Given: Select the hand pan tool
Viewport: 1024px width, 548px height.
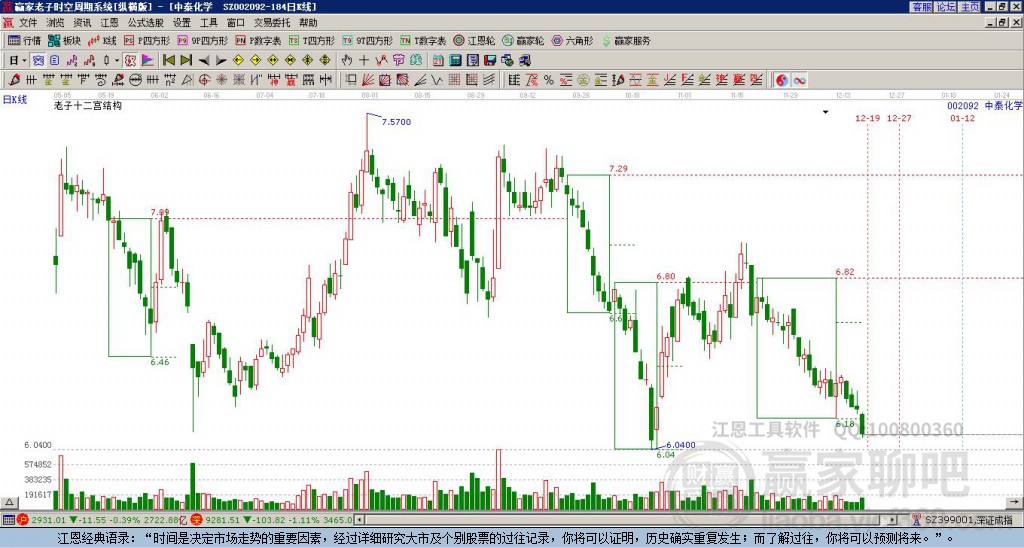Looking at the screenshot, I should [x=346, y=61].
